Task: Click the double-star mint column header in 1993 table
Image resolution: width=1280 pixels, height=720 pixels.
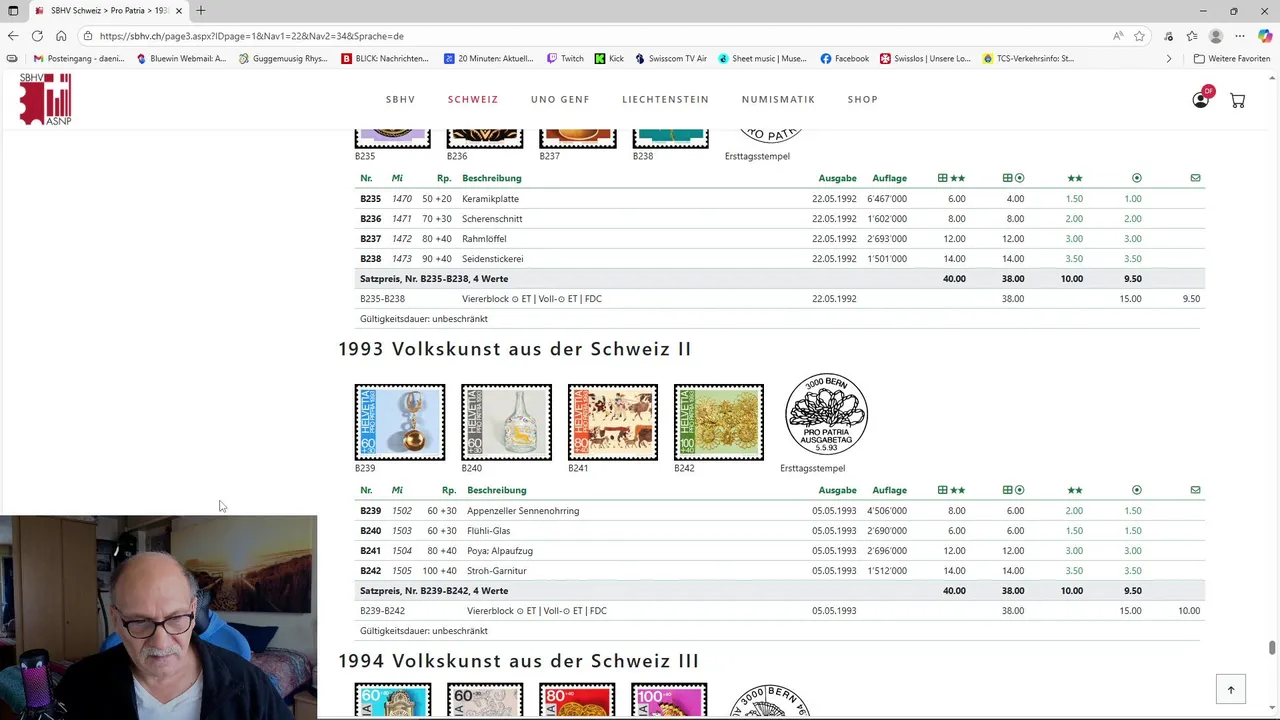Action: click(x=1075, y=490)
